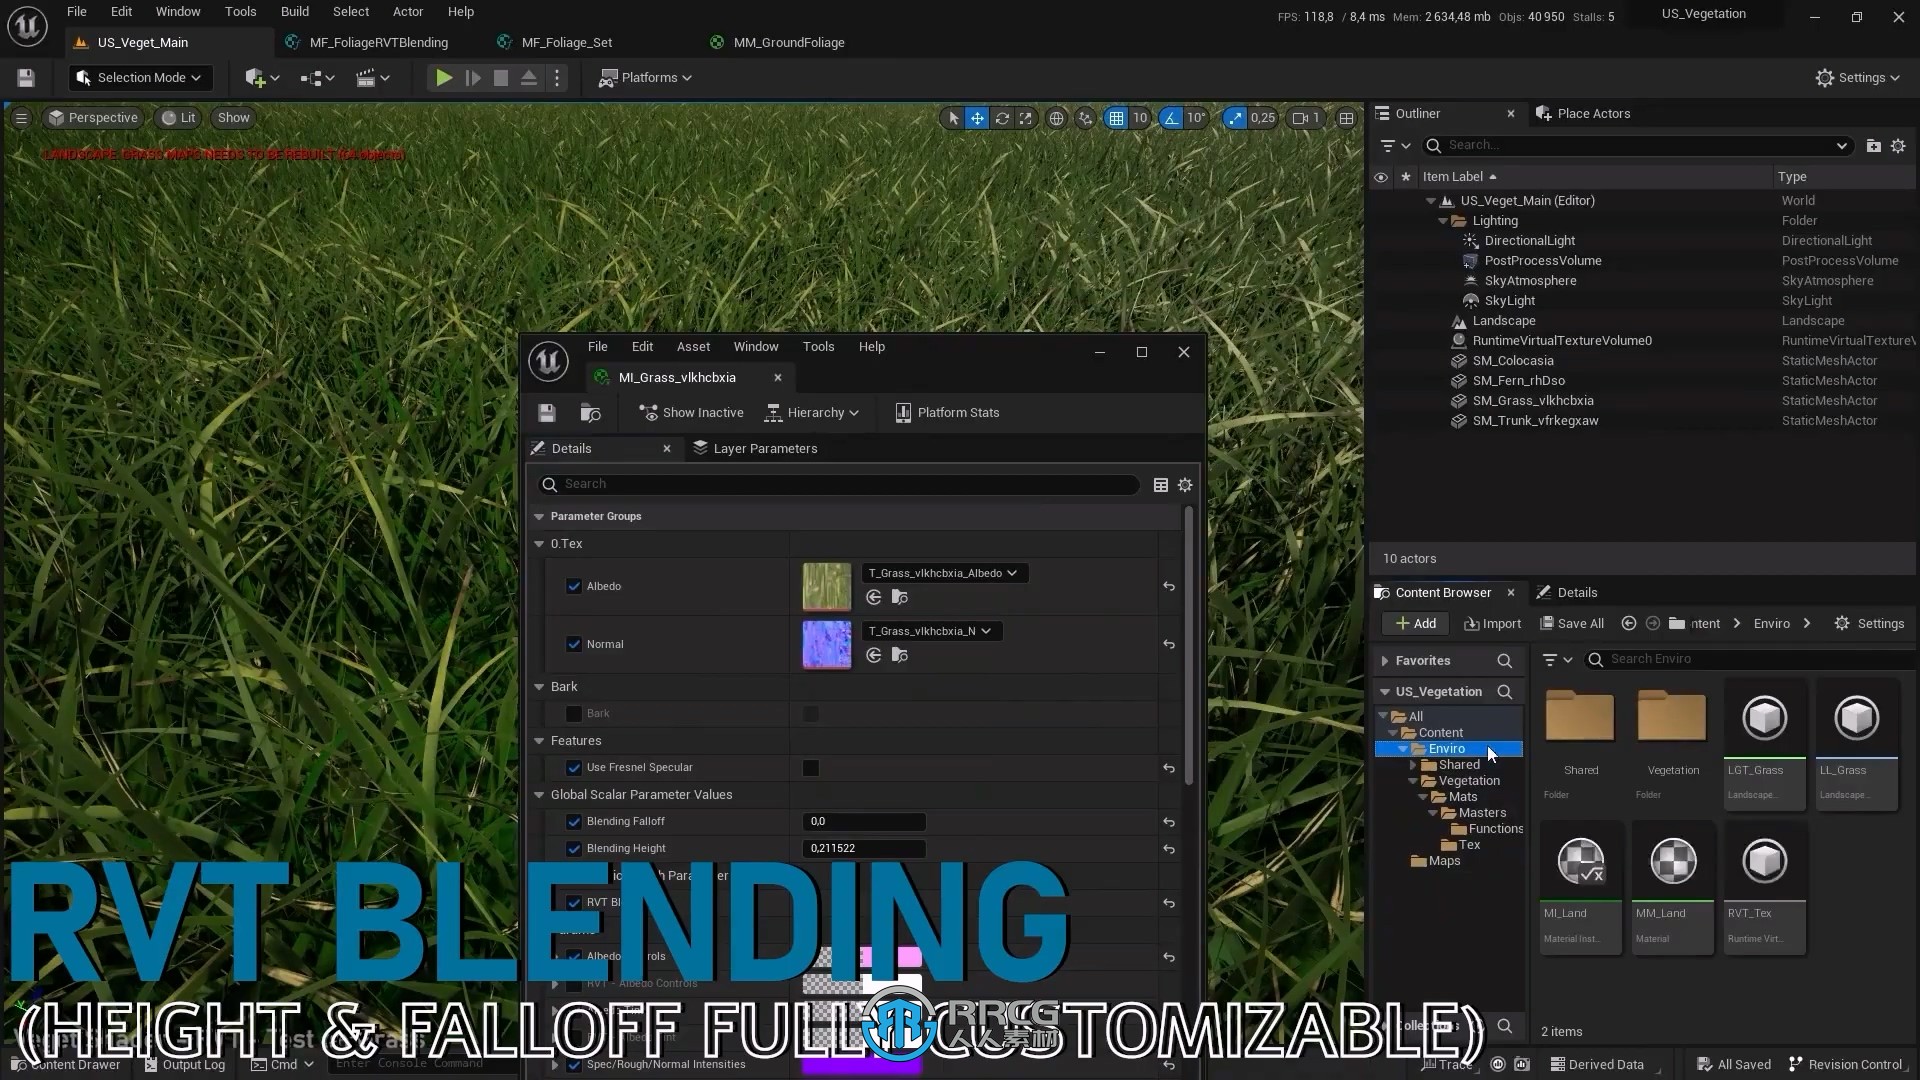Screen dimensions: 1920x1080
Task: Reset the Albedo parameter to default arrow
Action: click(1169, 586)
